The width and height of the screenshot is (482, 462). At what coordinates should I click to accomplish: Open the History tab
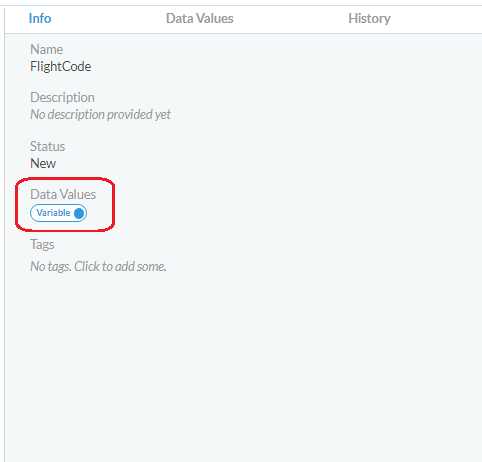[x=369, y=18]
